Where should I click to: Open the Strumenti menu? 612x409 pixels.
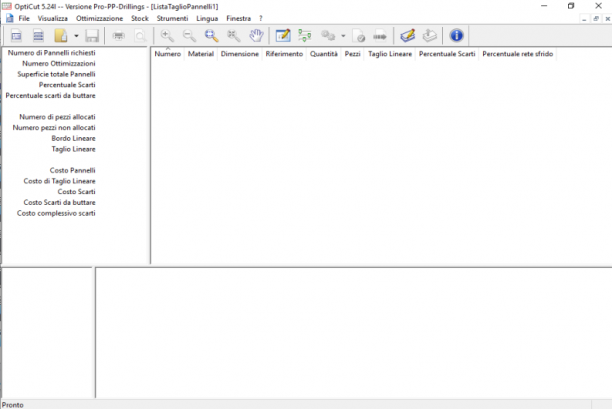(172, 18)
